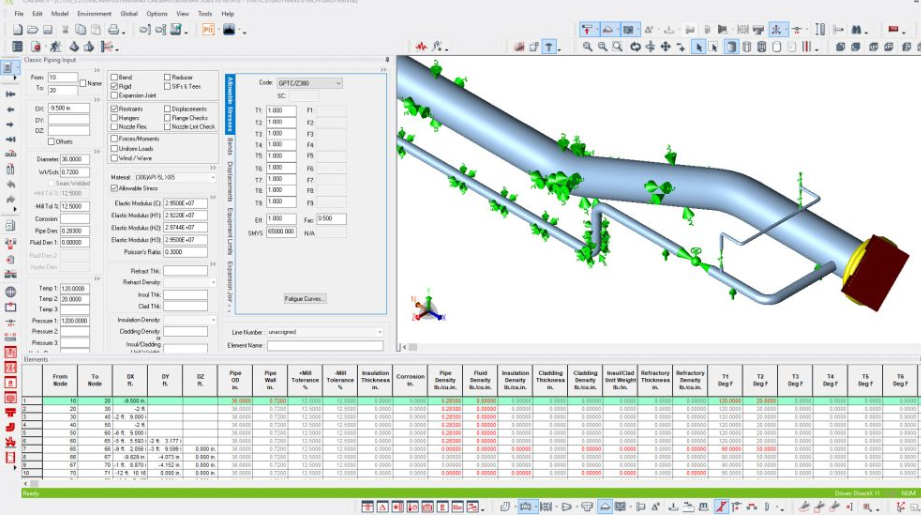921x518 pixels.
Task: Open the Environment menu
Action: click(94, 14)
